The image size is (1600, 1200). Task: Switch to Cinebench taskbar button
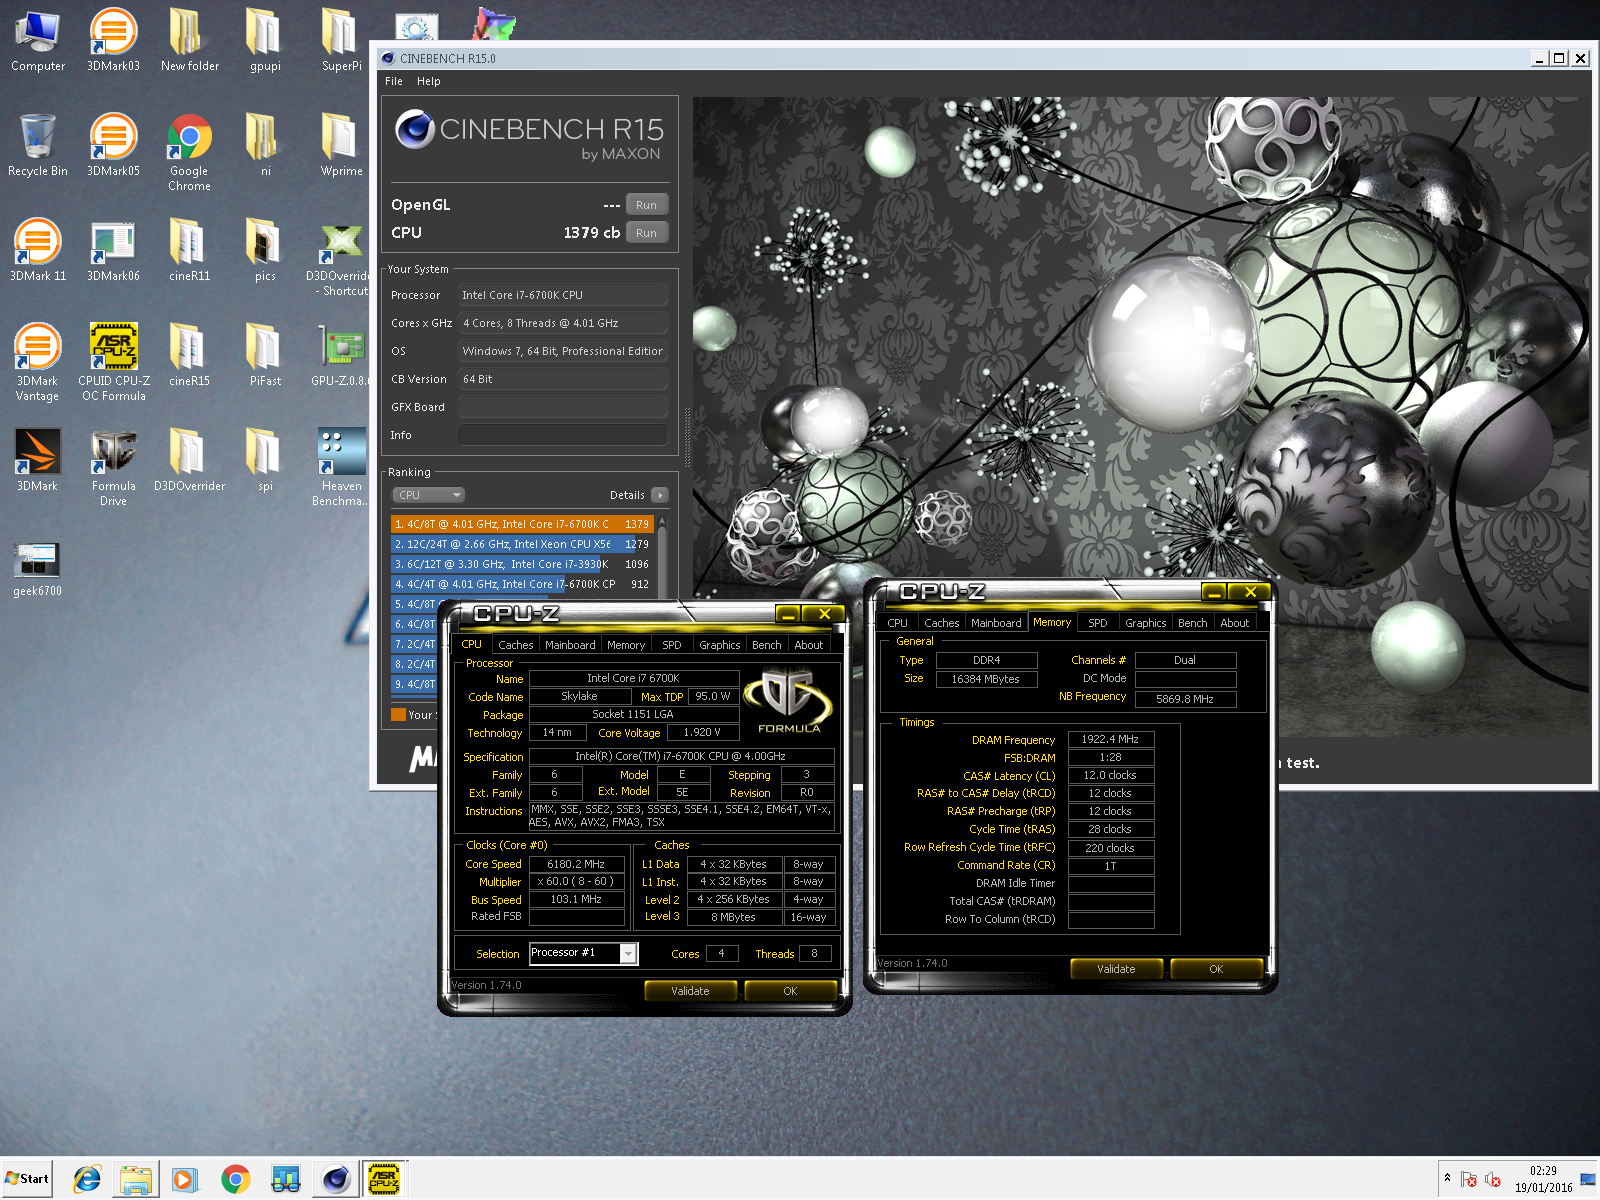tap(336, 1179)
